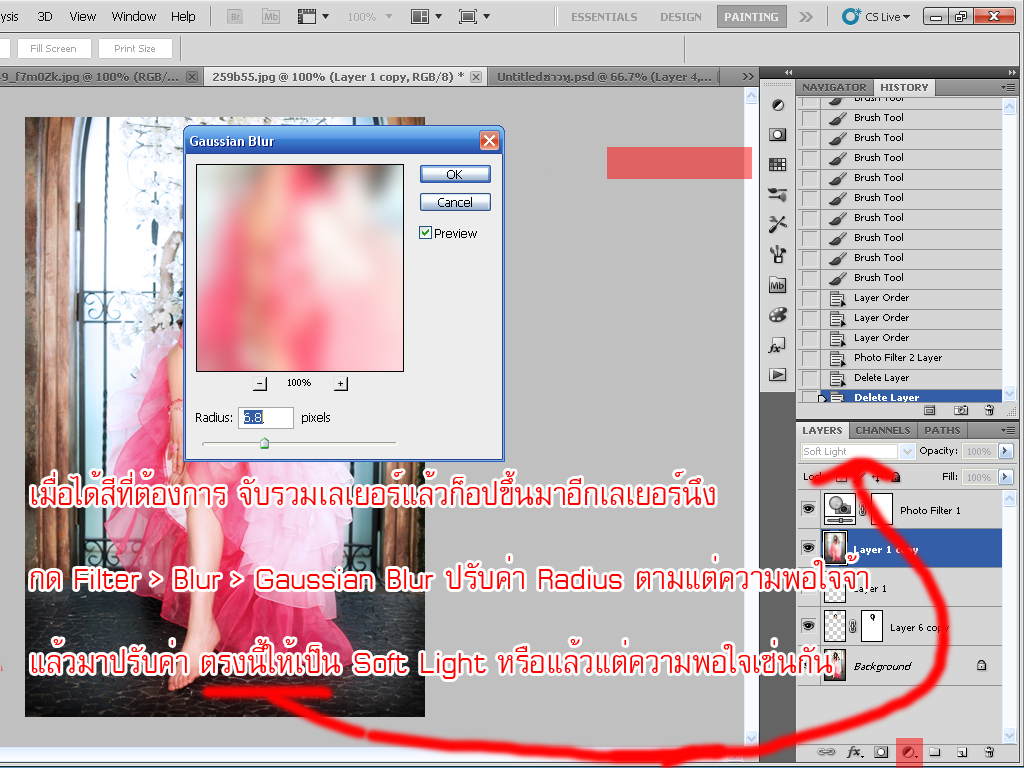Click the Fill Screen button
Image resolution: width=1024 pixels, height=768 pixels.
click(53, 48)
